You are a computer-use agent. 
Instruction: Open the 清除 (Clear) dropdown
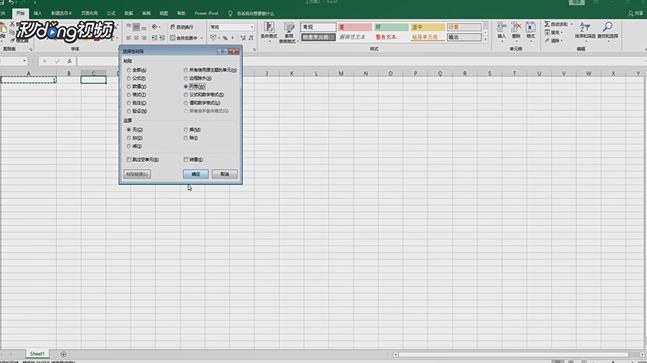(554, 40)
